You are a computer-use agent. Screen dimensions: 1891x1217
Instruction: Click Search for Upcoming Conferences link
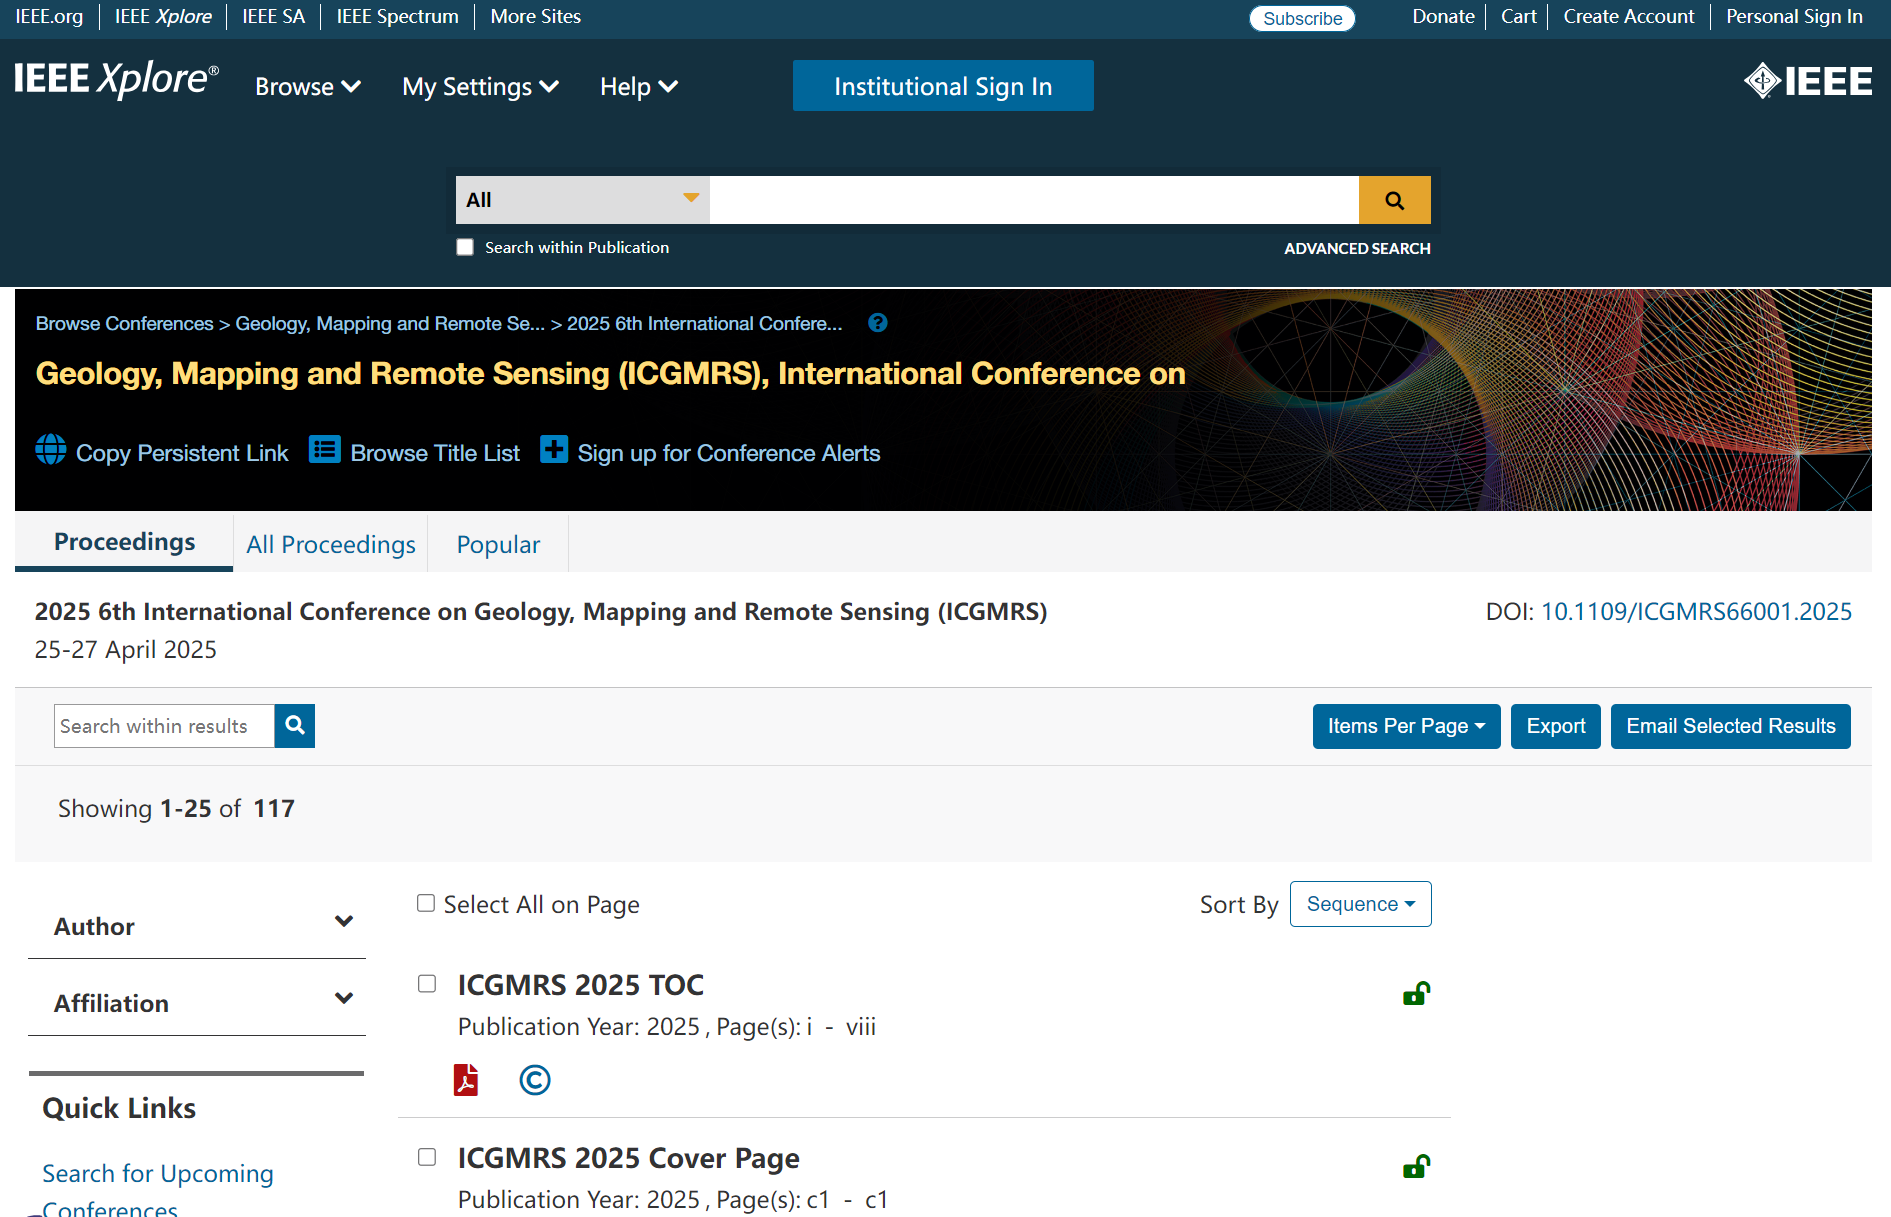coord(158,1190)
